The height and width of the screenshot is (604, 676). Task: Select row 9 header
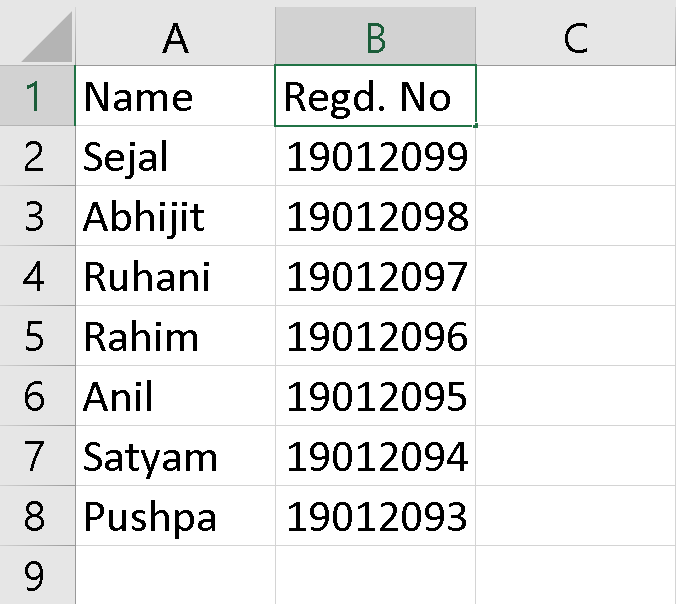click(x=37, y=575)
